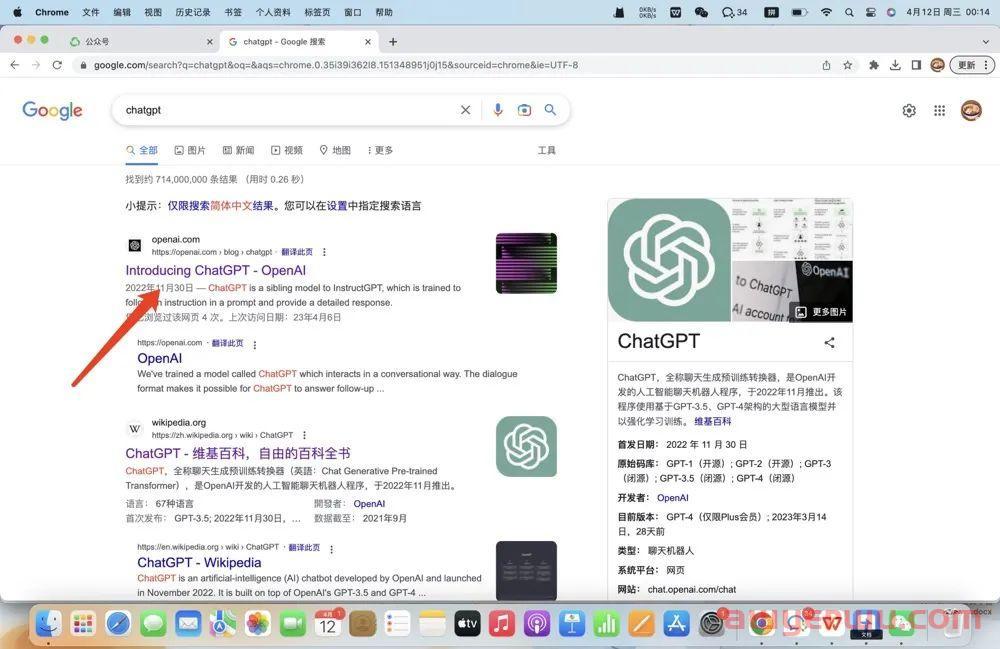The width and height of the screenshot is (1000, 649).
Task: Select the 全部 results tab
Action: (x=142, y=150)
